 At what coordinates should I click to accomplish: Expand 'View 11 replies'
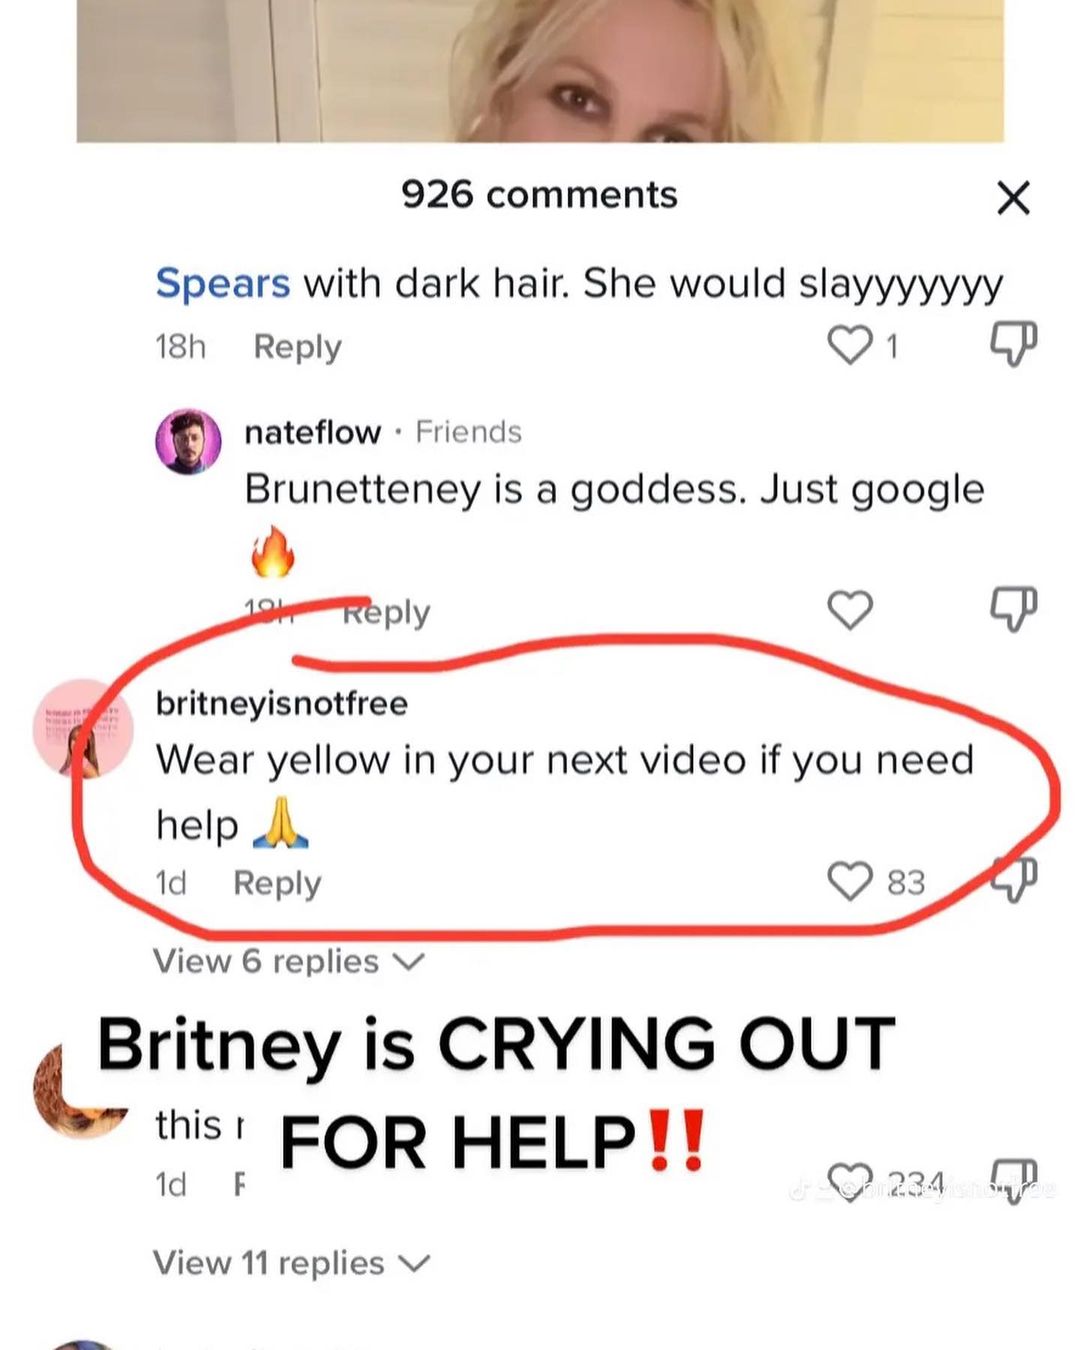[291, 1263]
